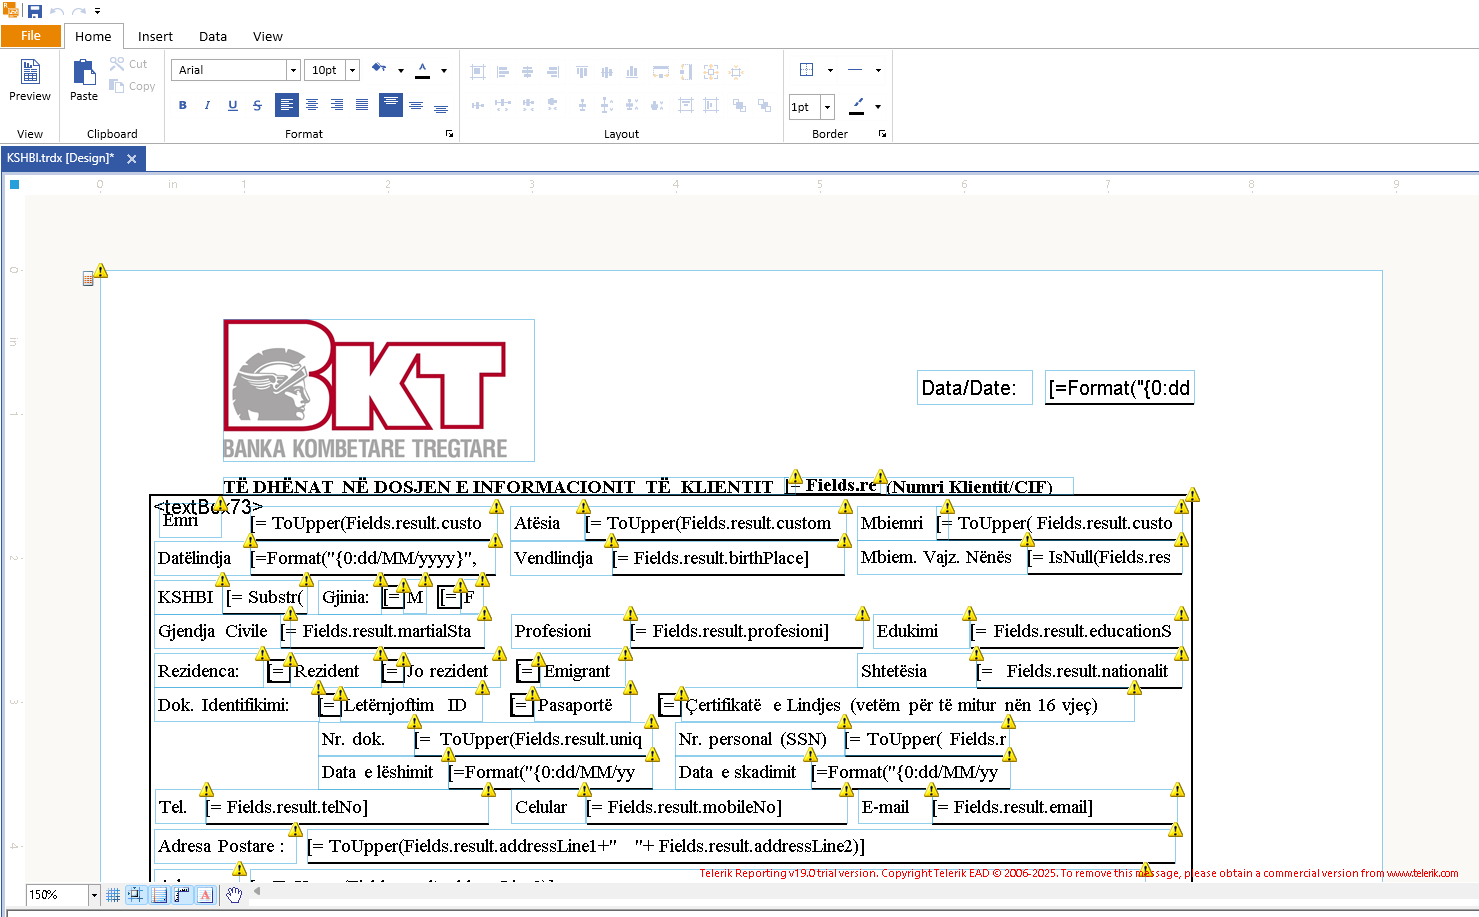Click the Save icon in quick access toolbar
The height and width of the screenshot is (917, 1479).
tap(35, 11)
